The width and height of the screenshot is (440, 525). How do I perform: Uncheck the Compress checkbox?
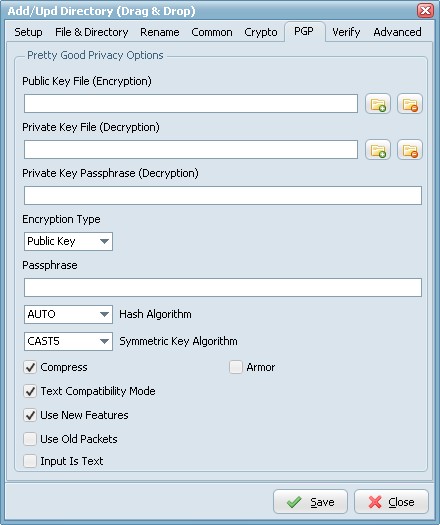[x=30, y=367]
